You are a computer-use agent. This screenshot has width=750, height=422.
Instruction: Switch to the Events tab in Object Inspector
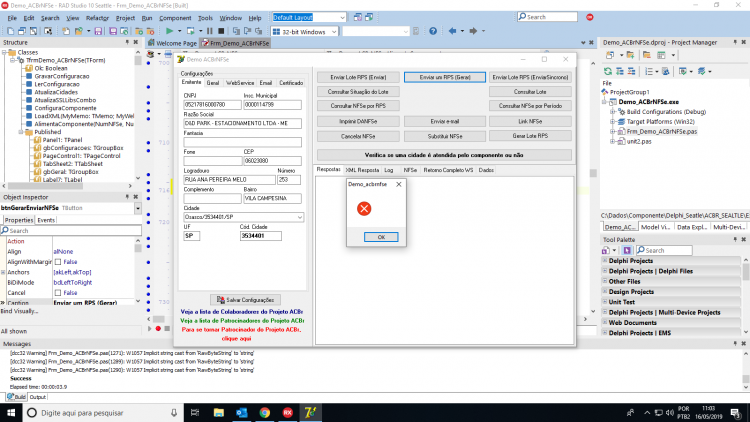tap(46, 220)
